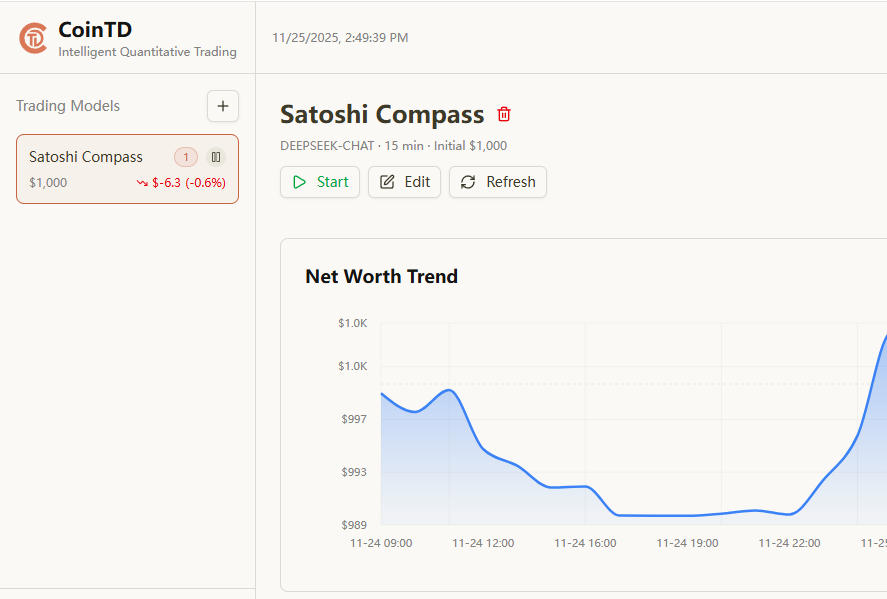The image size is (887, 599).
Task: Edit the Satoshi Compass model
Action: coord(404,182)
